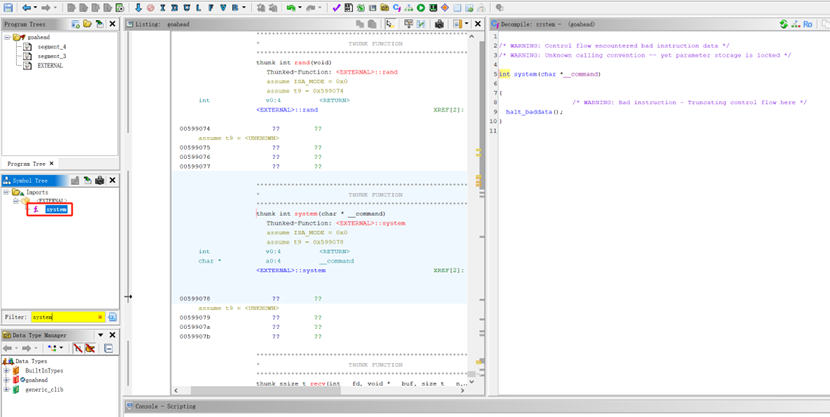
Task: Click the Save icon in main toolbar
Action: [8, 8]
